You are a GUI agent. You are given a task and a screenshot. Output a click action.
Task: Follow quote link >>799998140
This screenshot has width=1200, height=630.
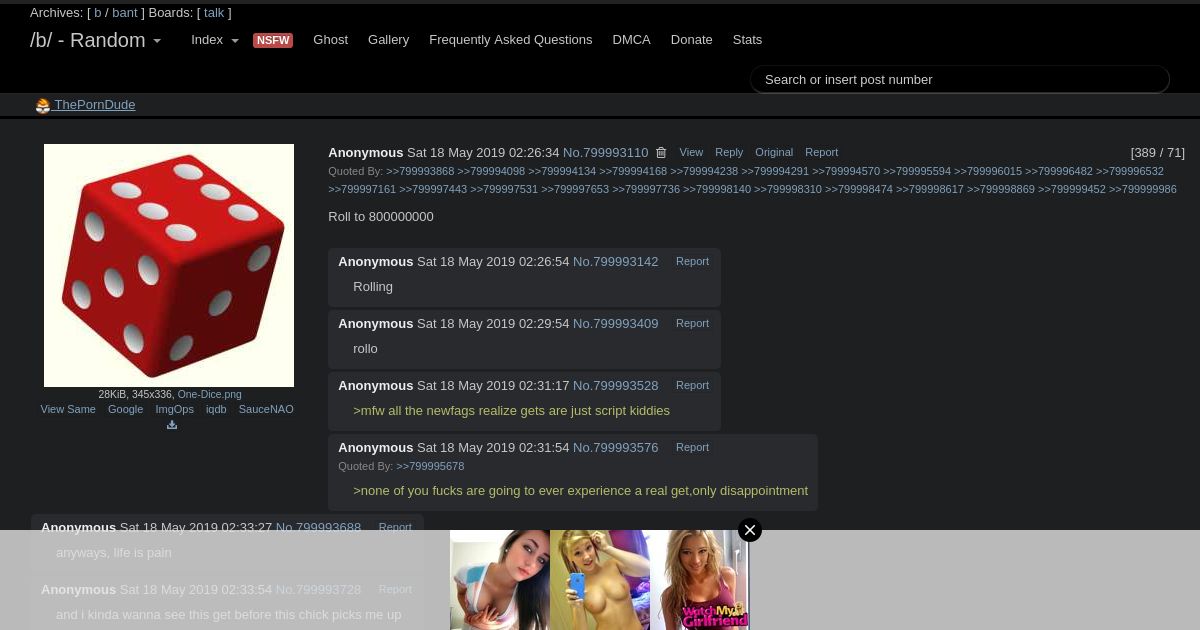point(717,189)
